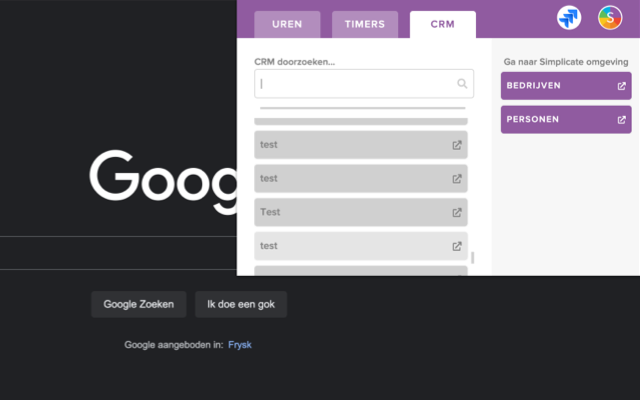Click the colorful S Simplicate logo icon
640x400 pixels.
[609, 17]
